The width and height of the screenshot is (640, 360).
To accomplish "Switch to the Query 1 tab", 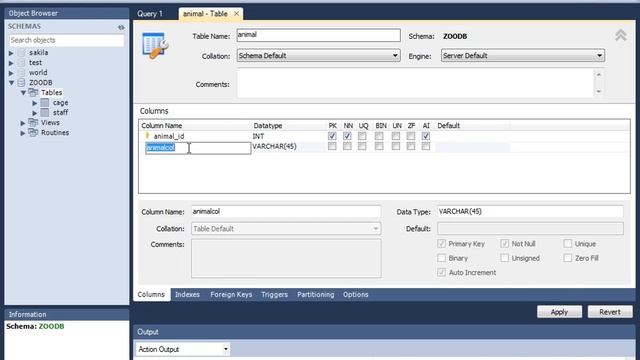I will tap(150, 14).
